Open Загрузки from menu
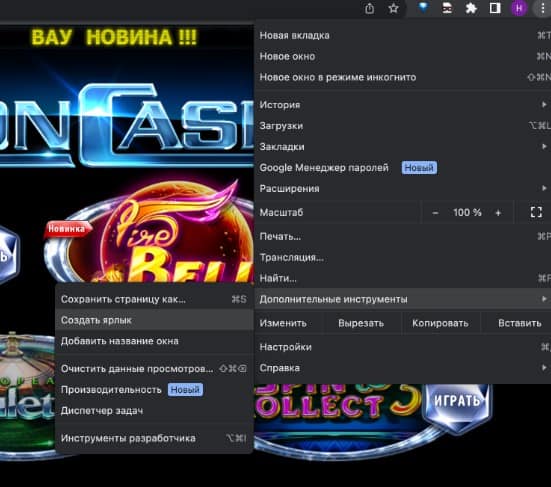 coord(403,126)
